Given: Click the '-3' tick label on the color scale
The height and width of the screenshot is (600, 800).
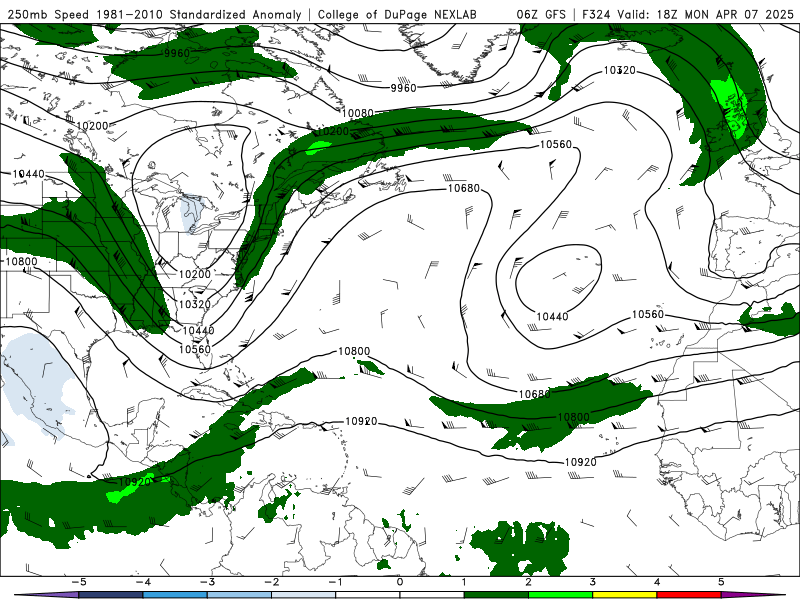Looking at the screenshot, I should (207, 582).
